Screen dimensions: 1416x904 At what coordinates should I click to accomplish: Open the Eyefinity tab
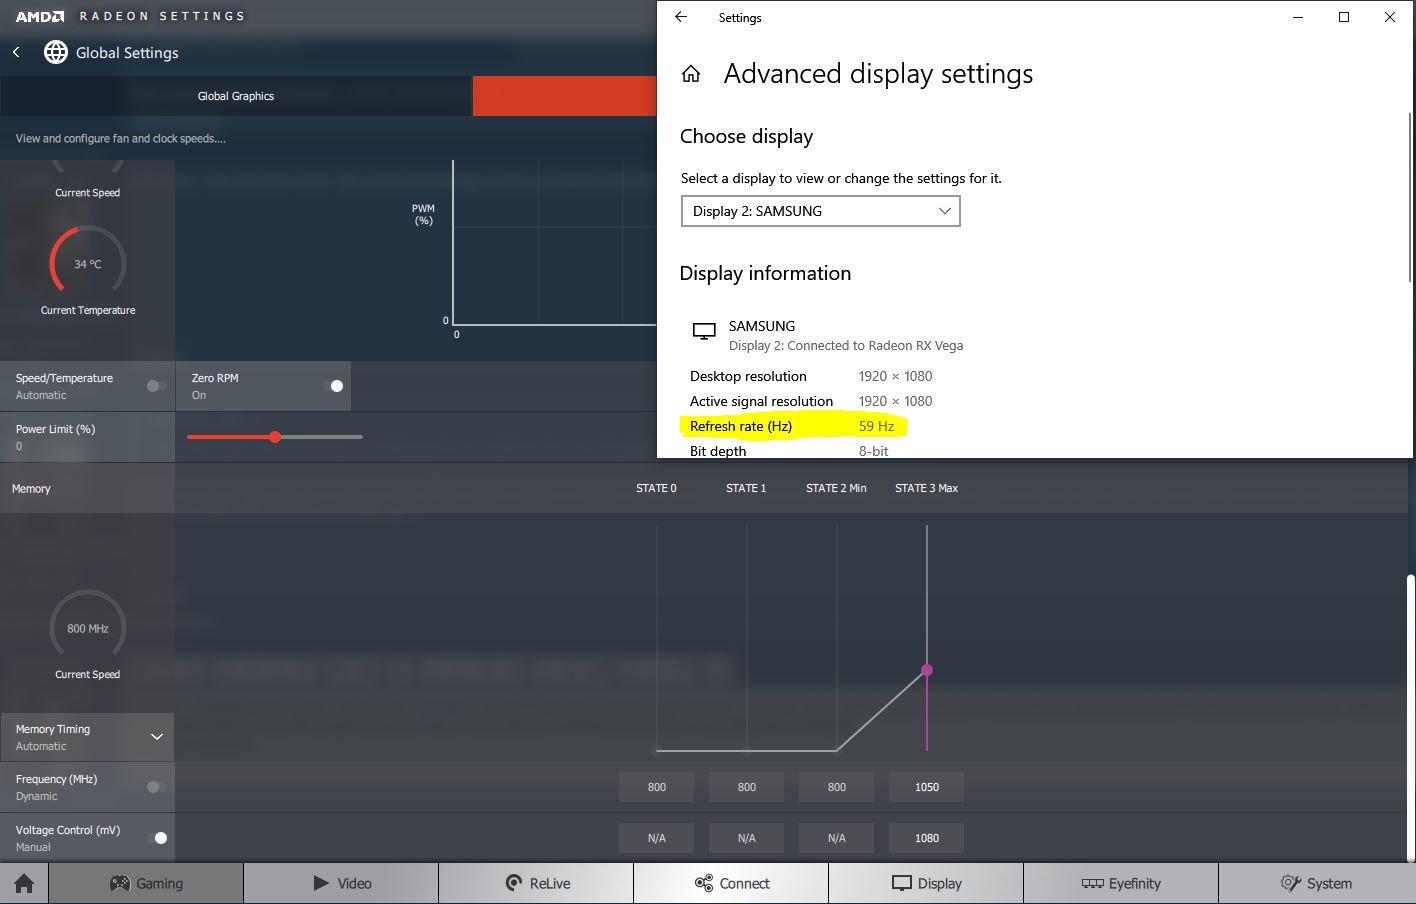click(1121, 883)
